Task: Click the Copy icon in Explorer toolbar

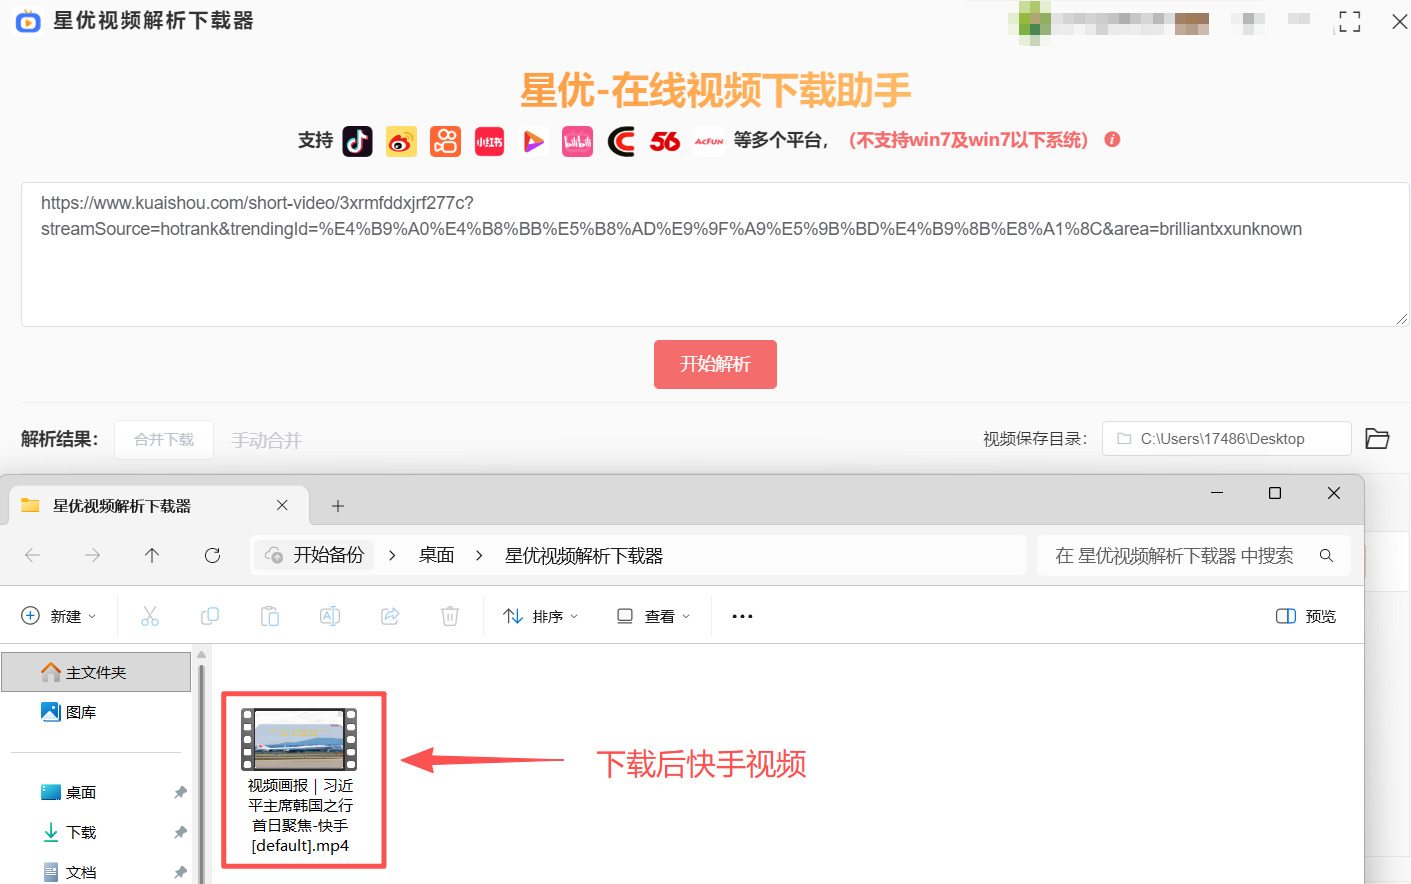Action: pos(210,616)
